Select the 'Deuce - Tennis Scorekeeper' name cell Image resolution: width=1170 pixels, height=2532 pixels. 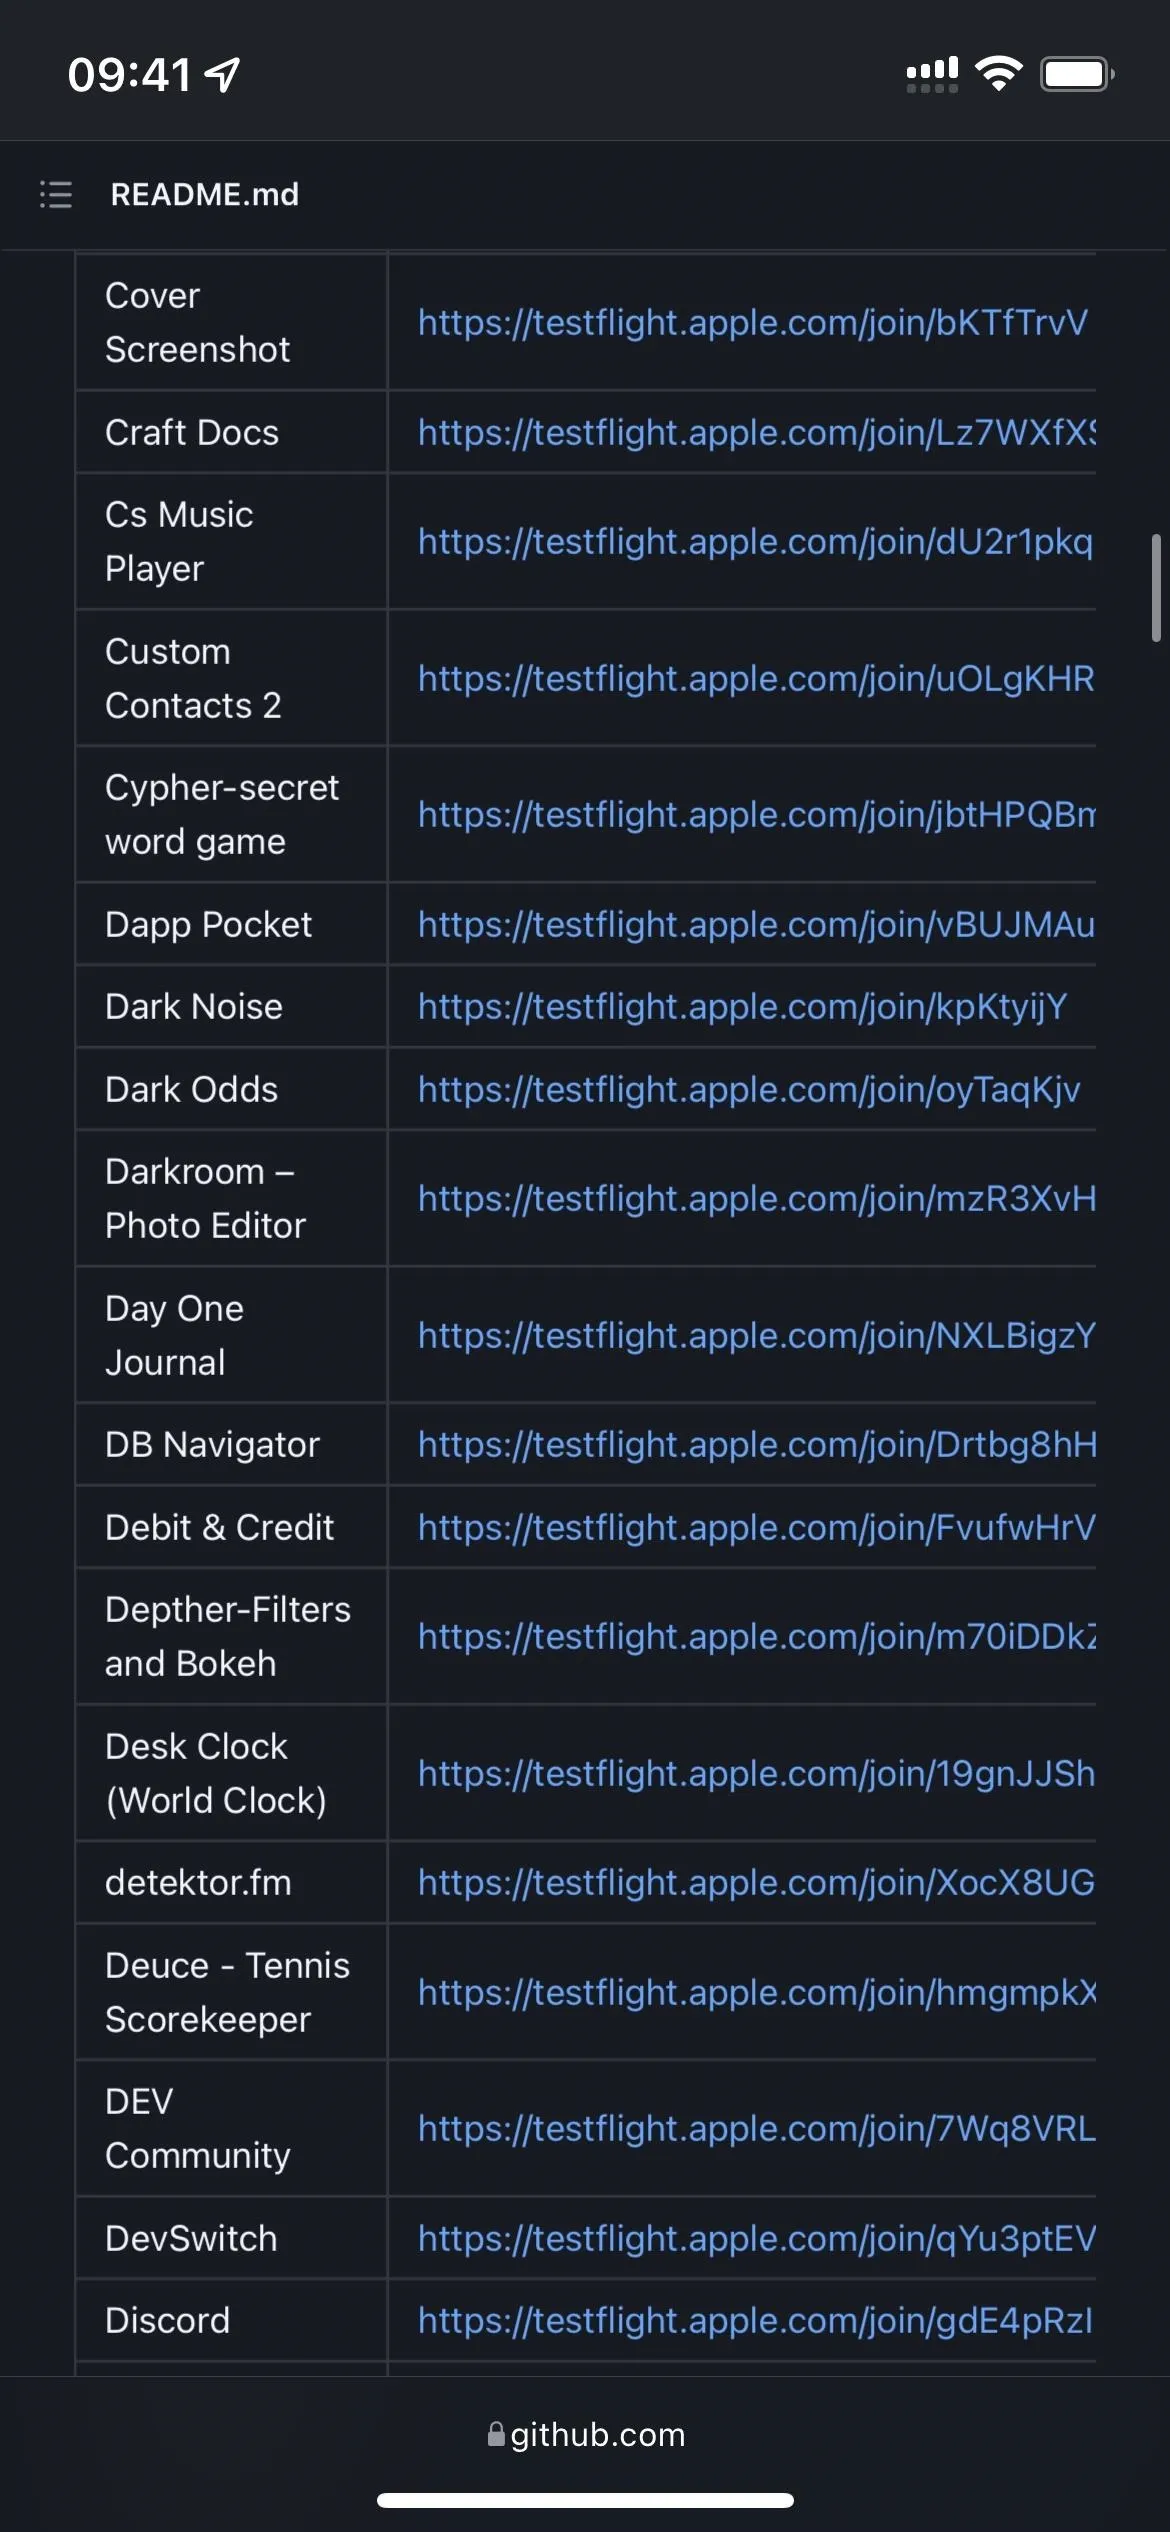coord(231,1992)
